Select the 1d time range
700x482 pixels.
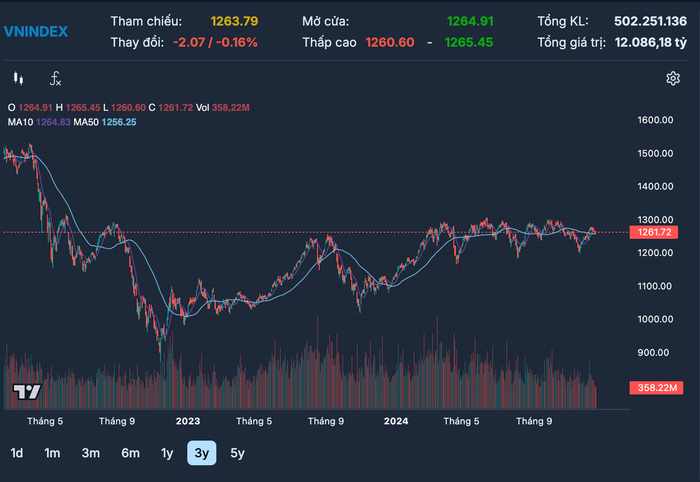17,453
